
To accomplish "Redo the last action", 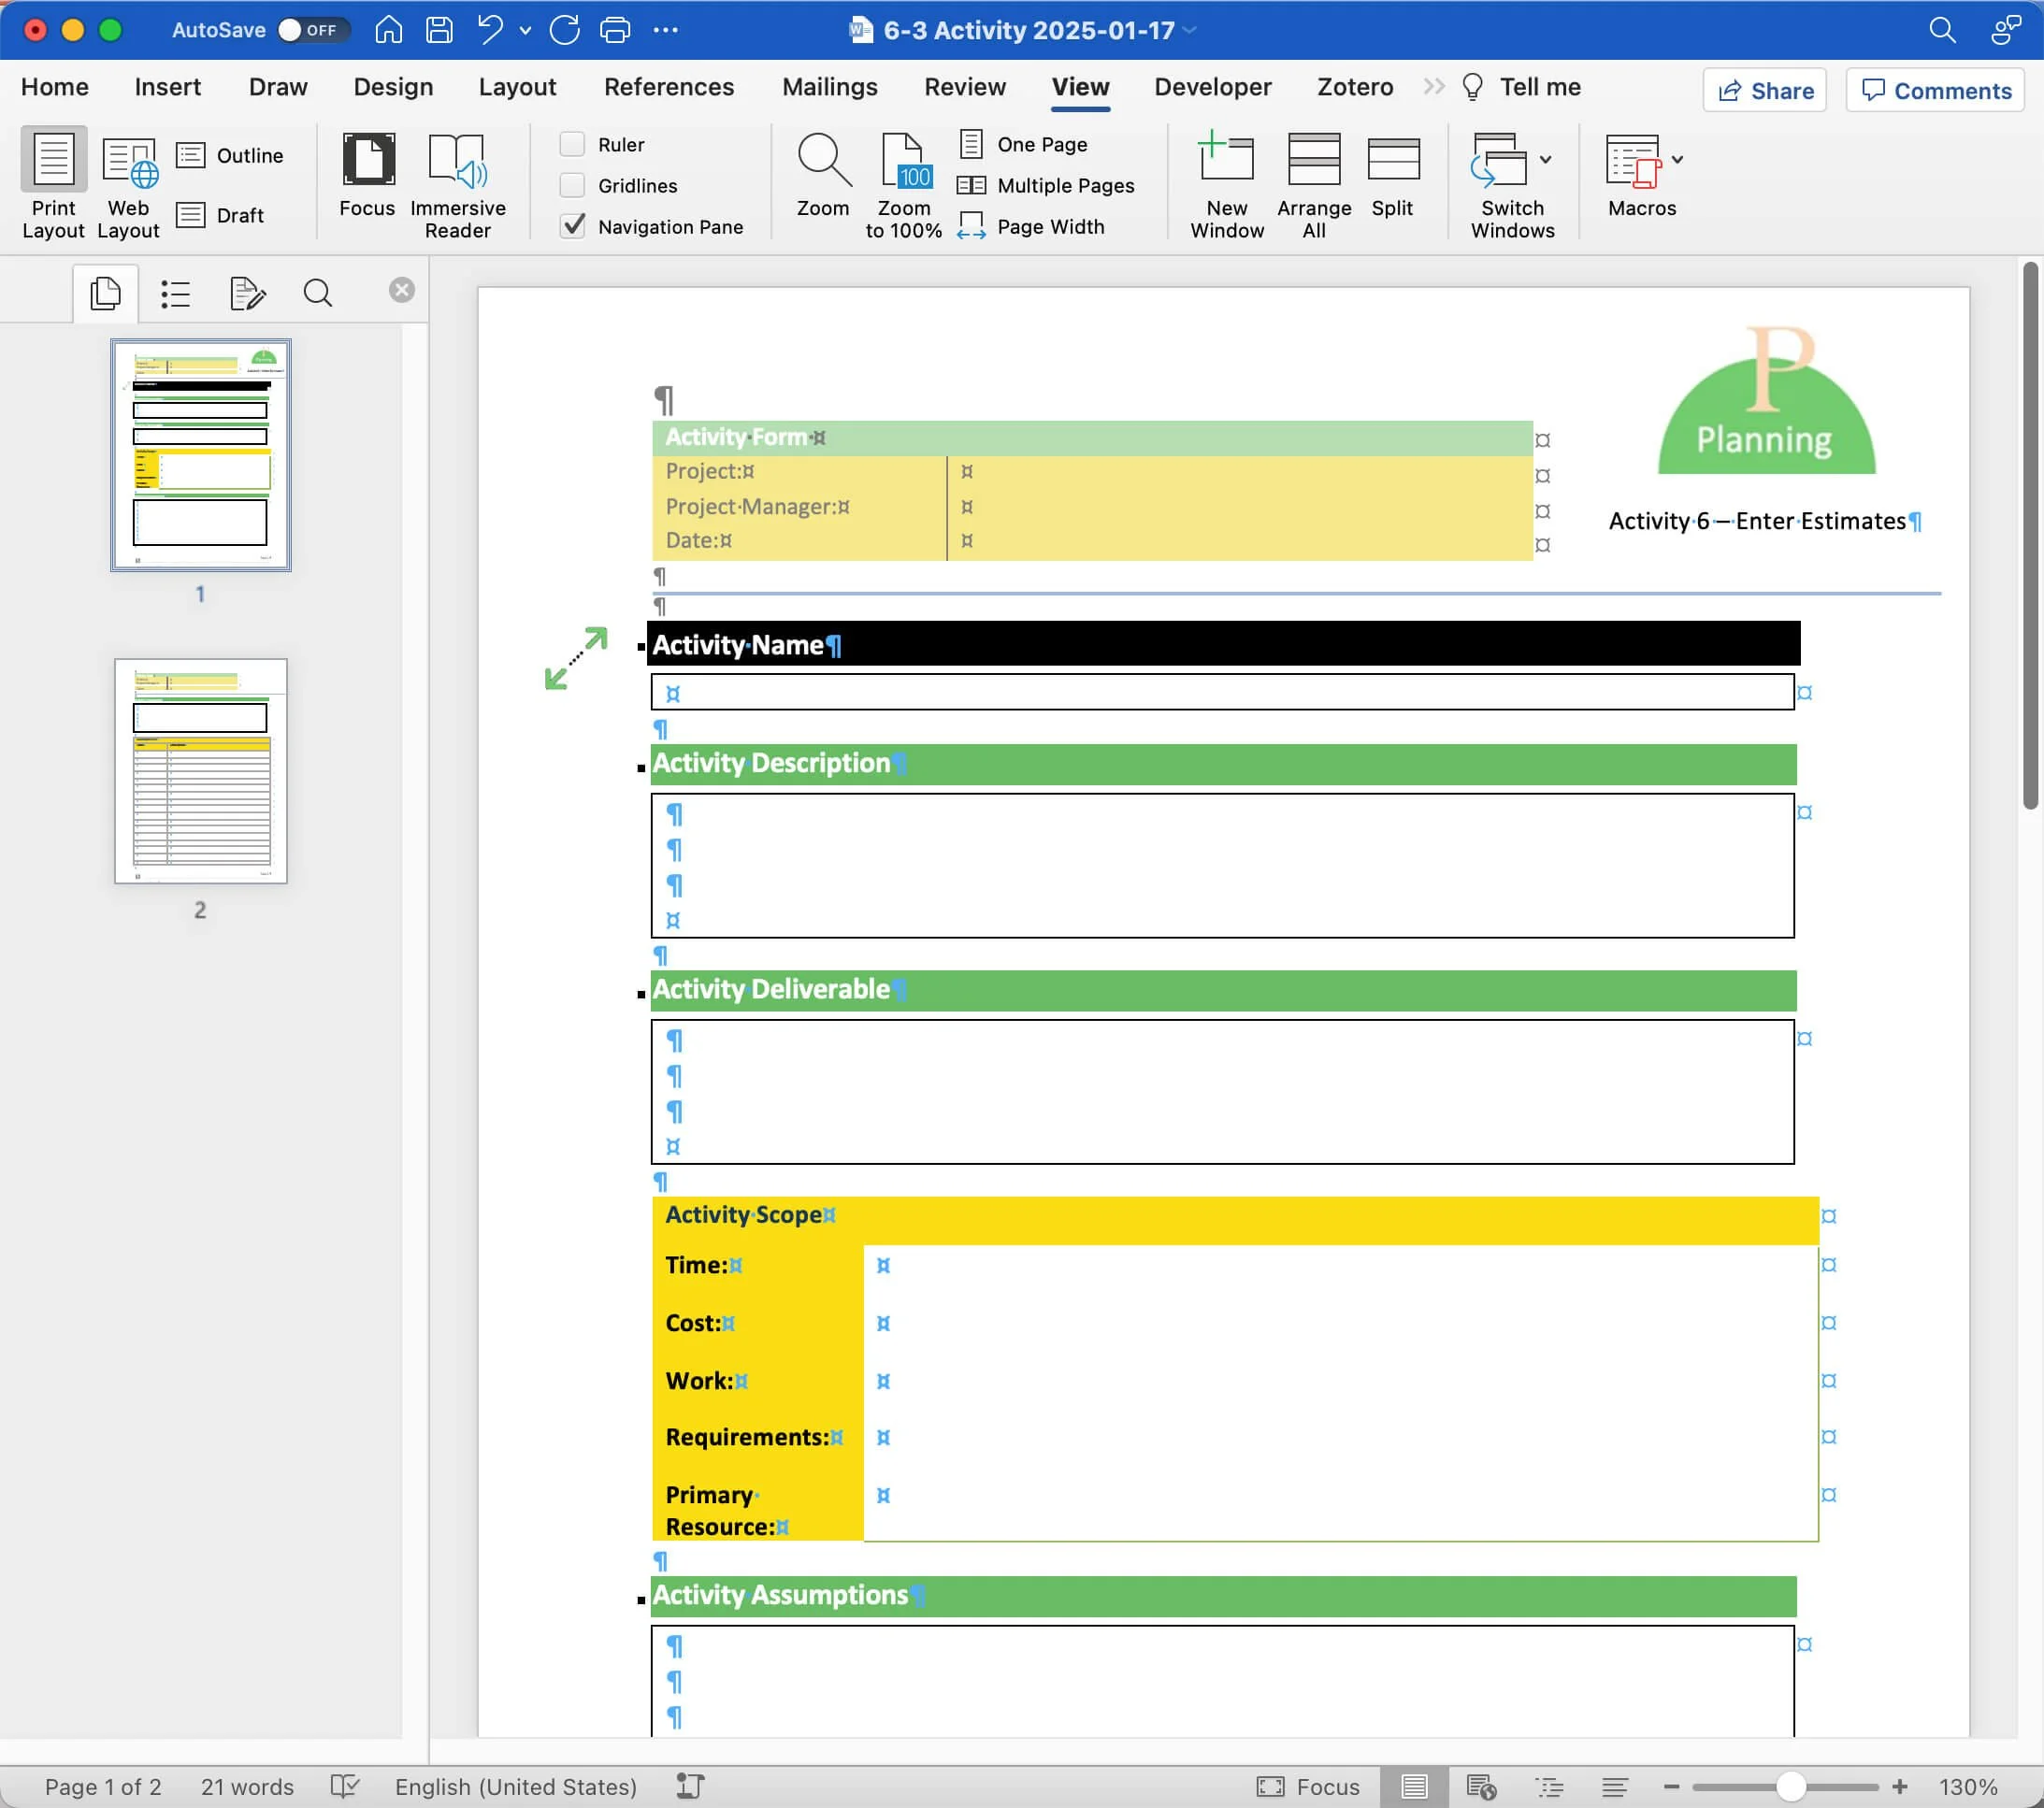I will (565, 30).
